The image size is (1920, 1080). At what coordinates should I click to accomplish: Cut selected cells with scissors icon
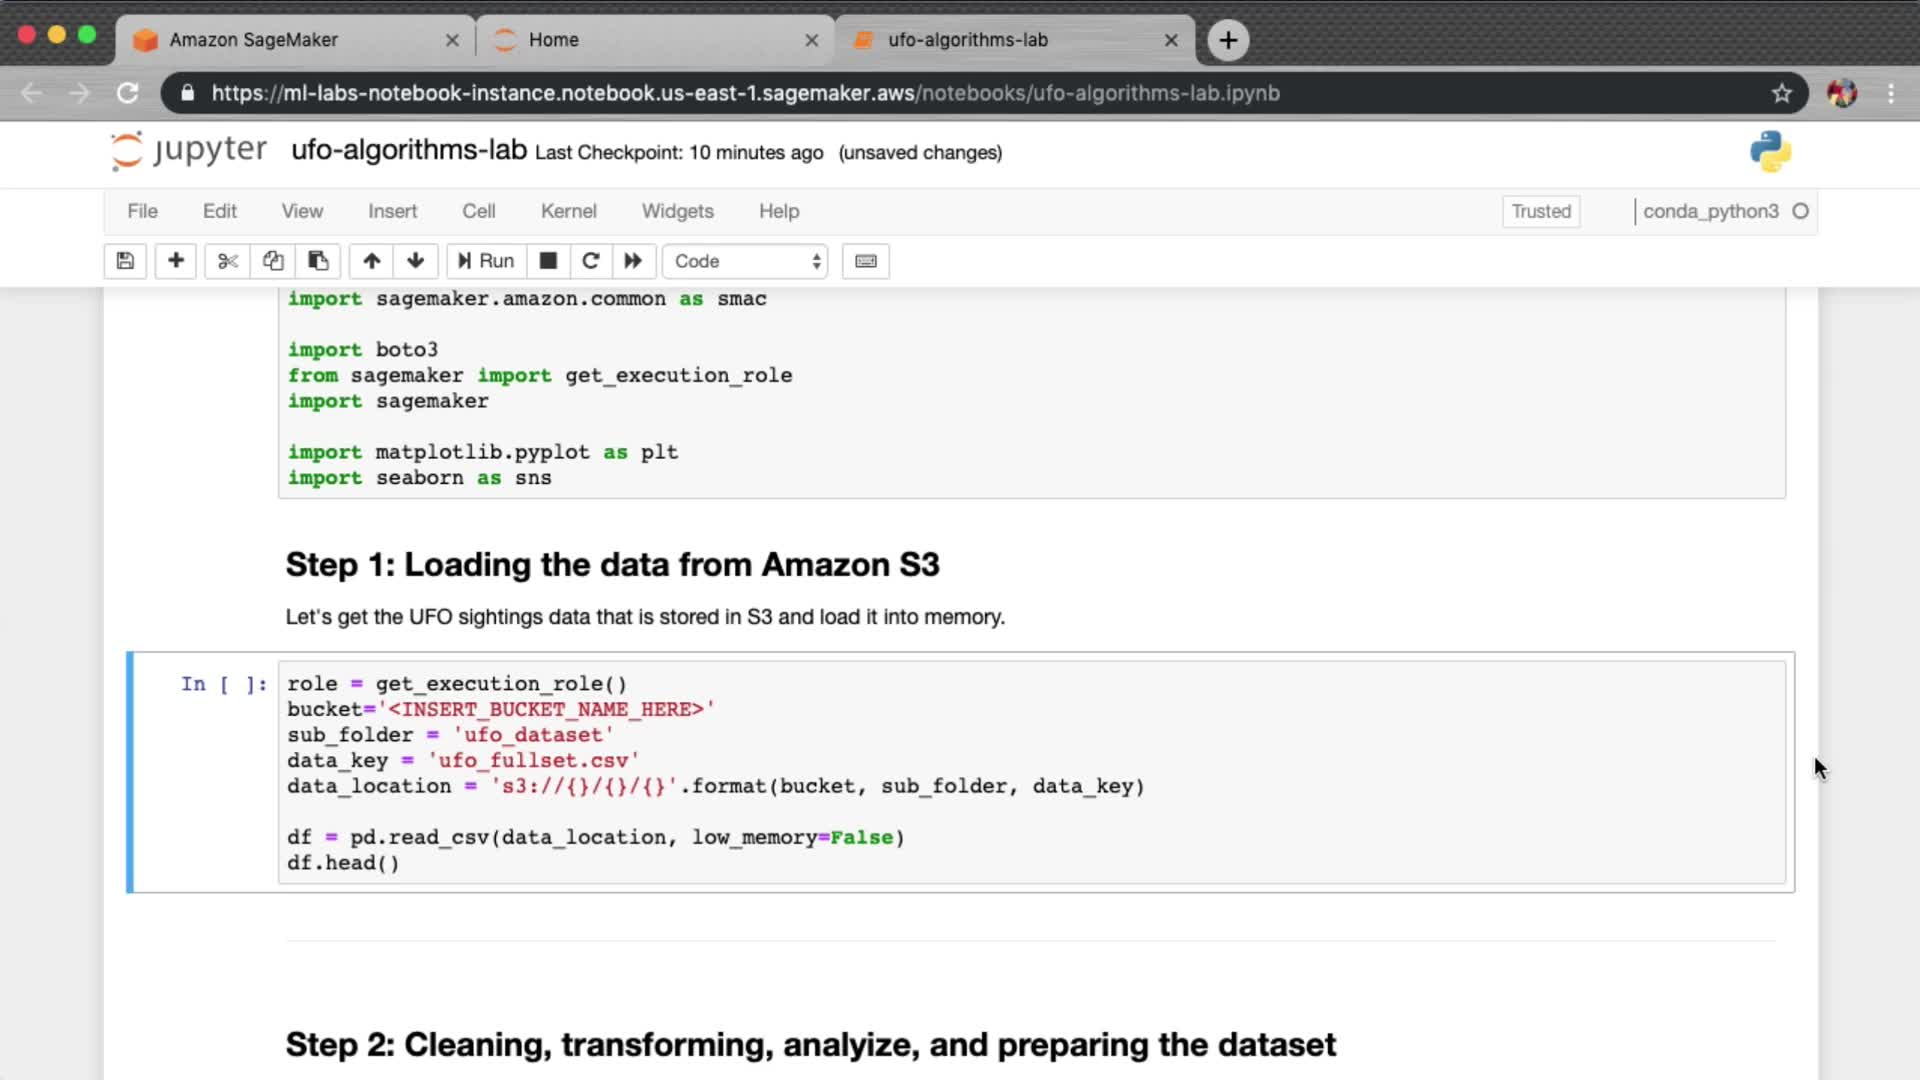[228, 261]
